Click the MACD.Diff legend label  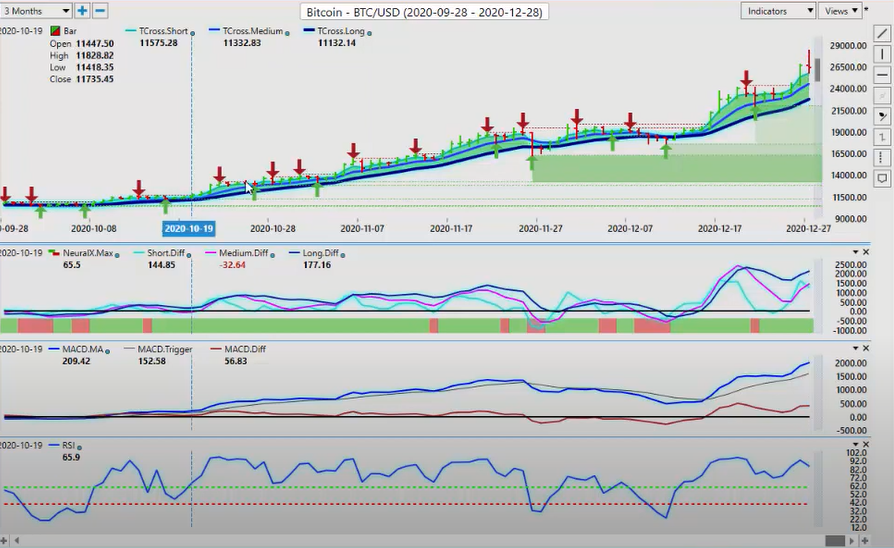click(245, 349)
